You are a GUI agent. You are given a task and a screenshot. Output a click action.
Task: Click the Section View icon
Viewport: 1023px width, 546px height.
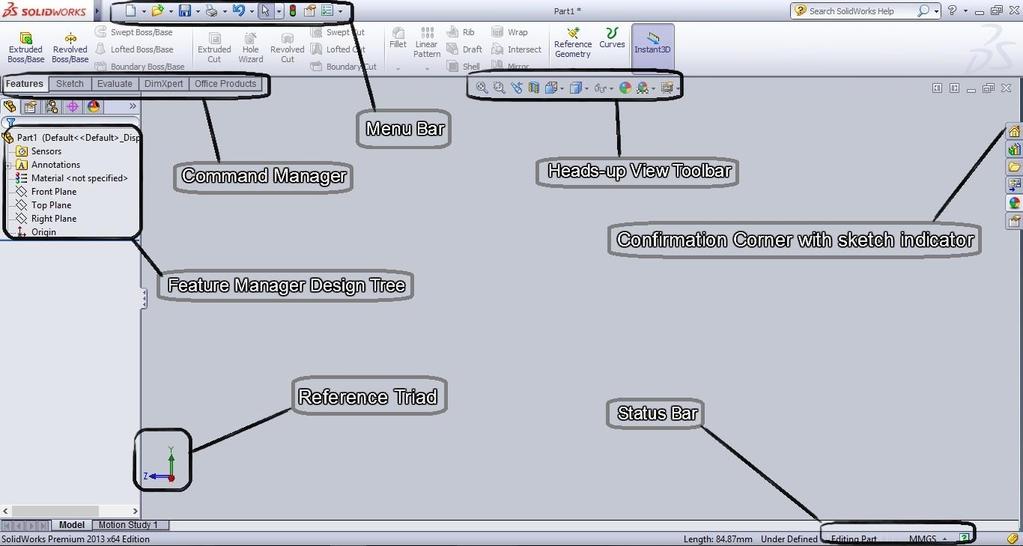(x=534, y=87)
